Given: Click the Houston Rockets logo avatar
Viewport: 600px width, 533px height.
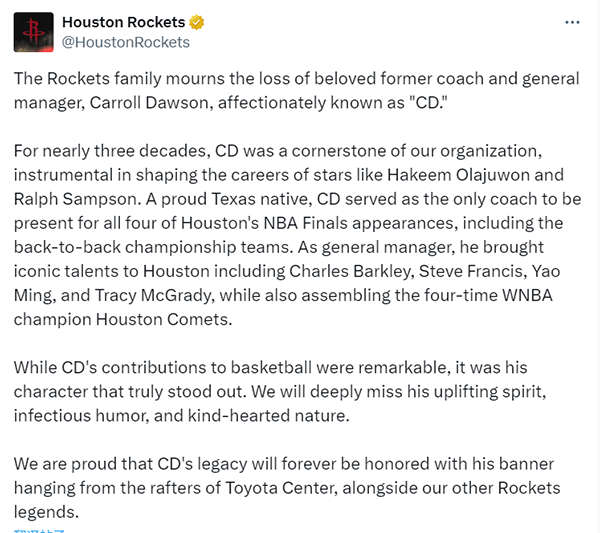Looking at the screenshot, I should (x=34, y=32).
